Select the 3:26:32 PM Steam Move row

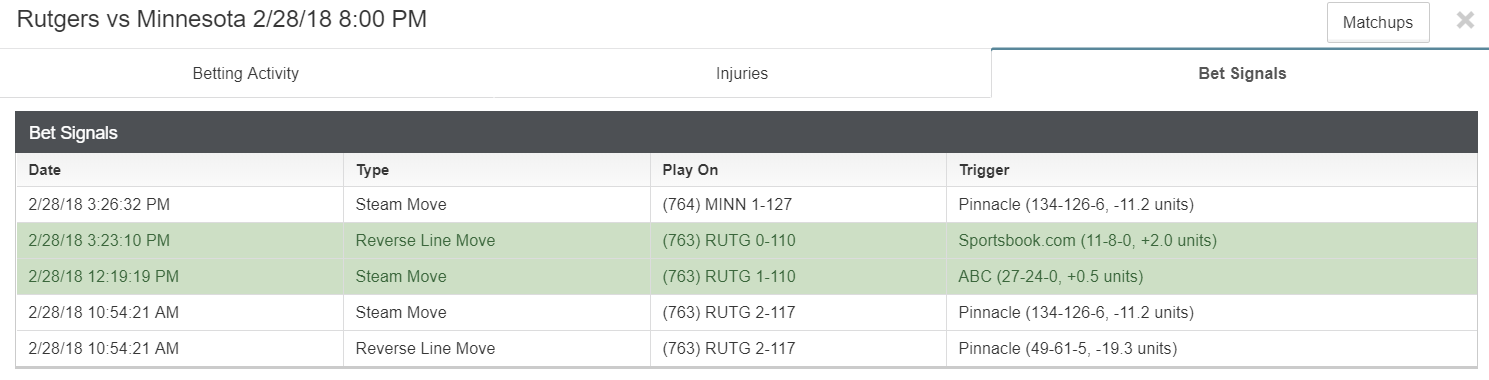pos(746,204)
